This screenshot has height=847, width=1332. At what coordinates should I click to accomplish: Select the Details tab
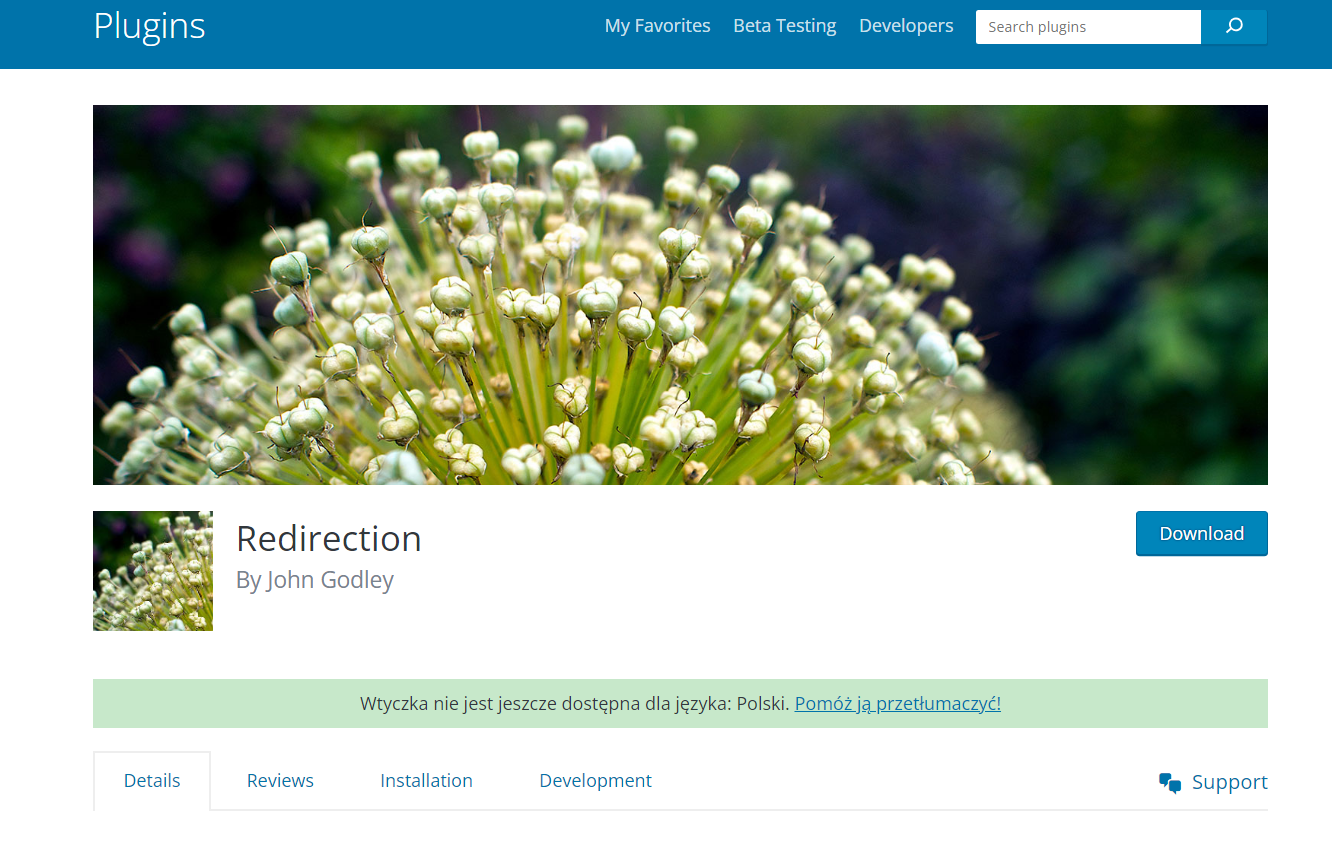click(x=152, y=781)
